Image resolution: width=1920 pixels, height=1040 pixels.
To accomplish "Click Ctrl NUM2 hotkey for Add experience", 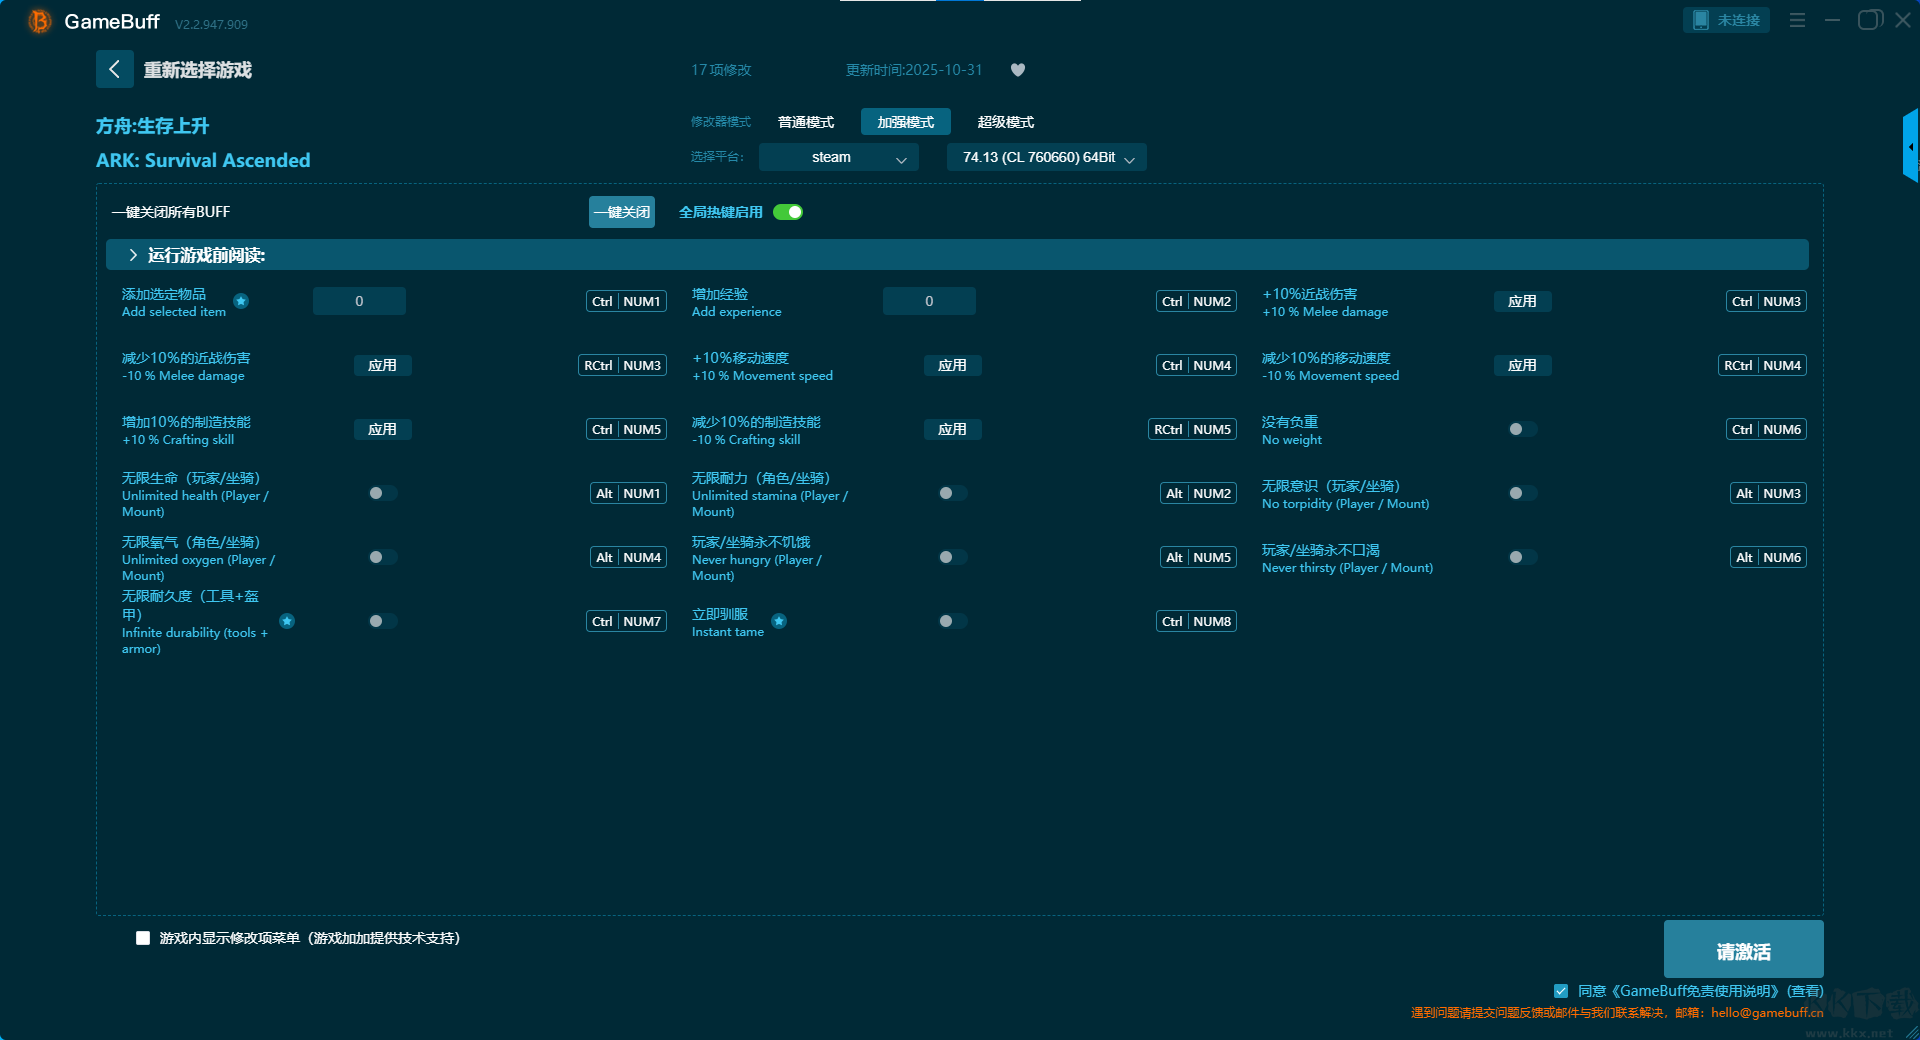I will click(x=1197, y=301).
